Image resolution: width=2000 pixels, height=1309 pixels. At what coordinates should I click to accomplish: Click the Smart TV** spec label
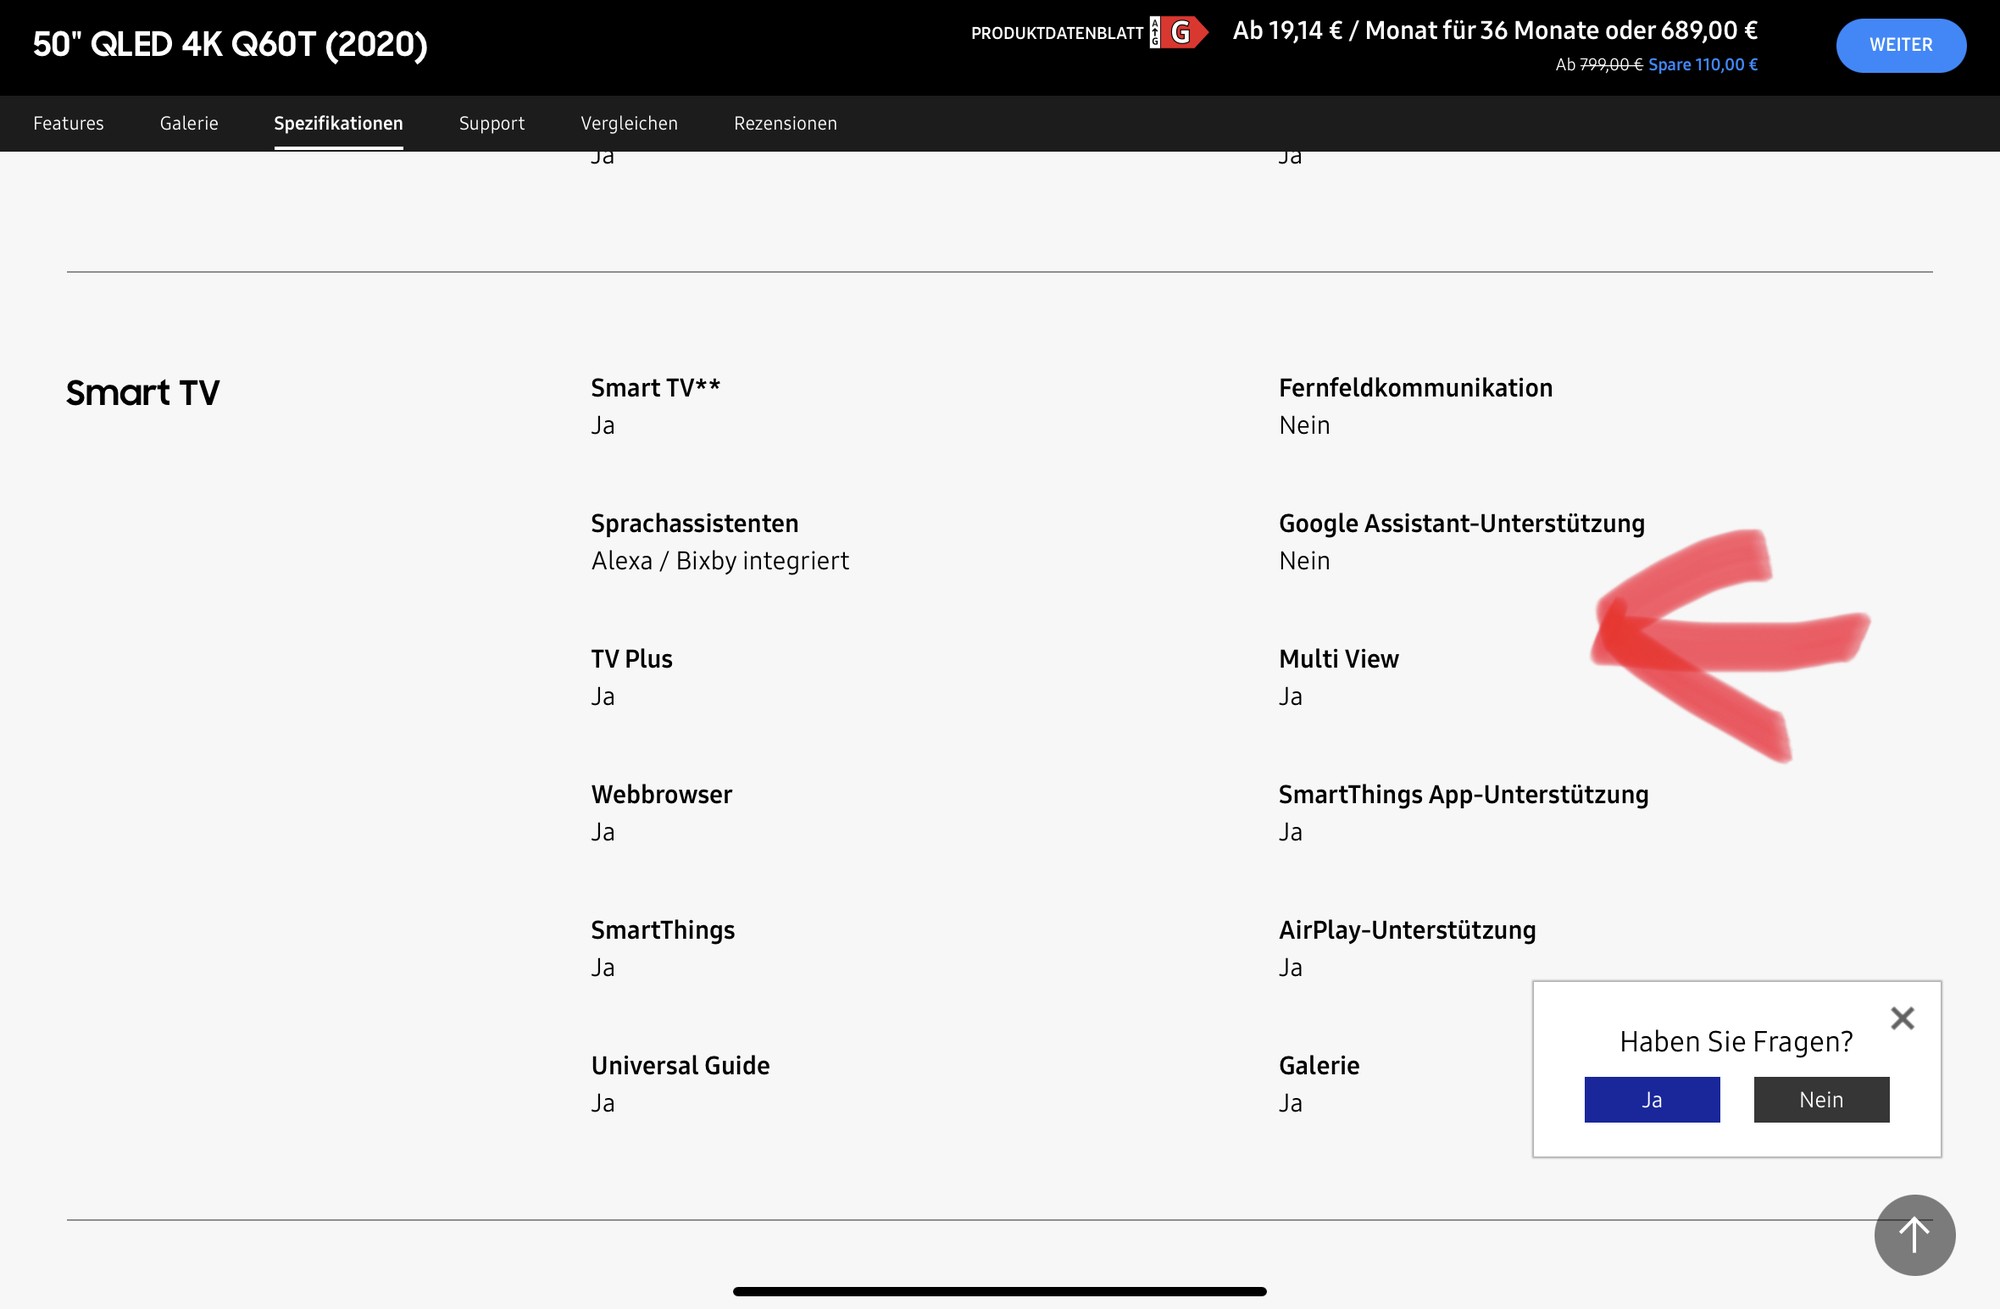[655, 388]
